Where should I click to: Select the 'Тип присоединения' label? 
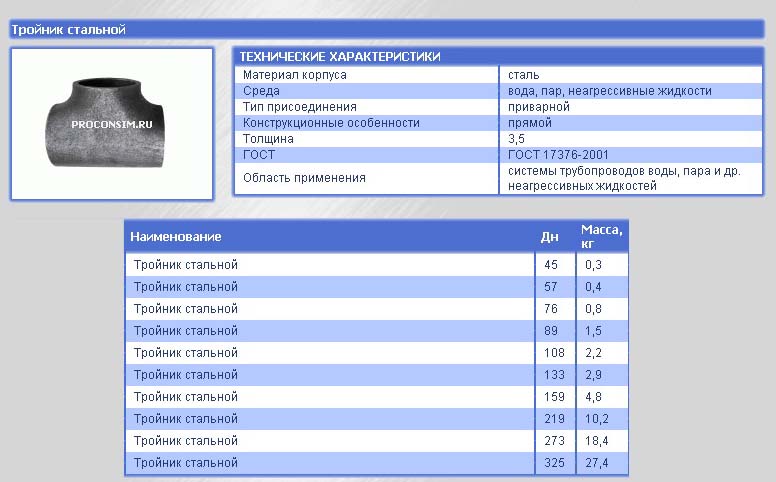[299, 107]
